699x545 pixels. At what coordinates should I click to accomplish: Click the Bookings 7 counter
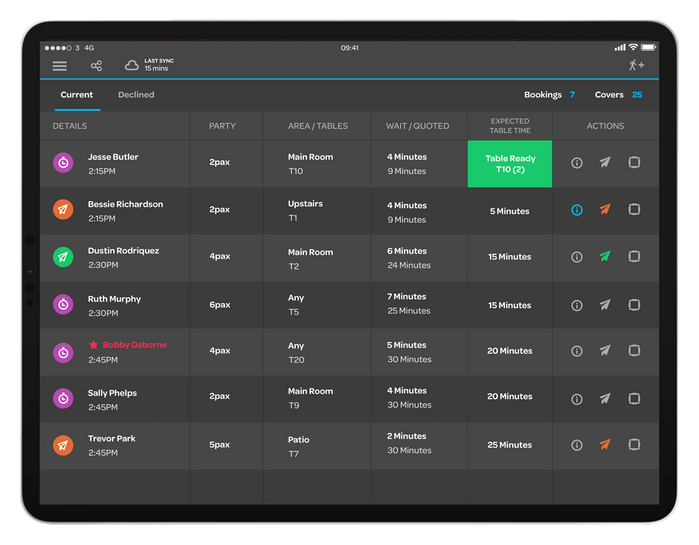[x=549, y=94]
